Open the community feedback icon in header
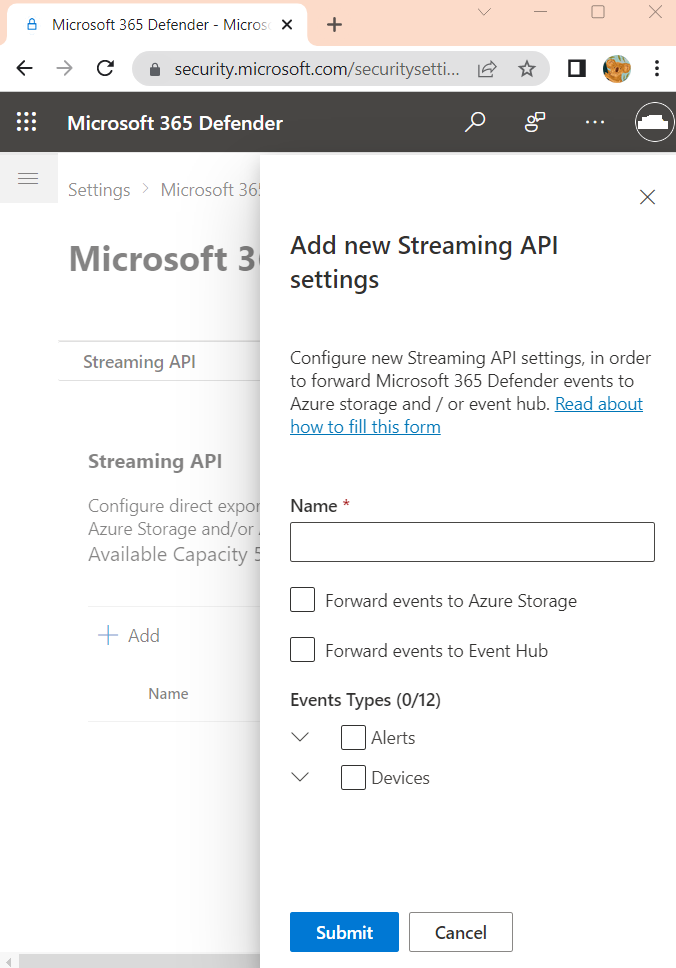The height and width of the screenshot is (968, 676). point(535,122)
